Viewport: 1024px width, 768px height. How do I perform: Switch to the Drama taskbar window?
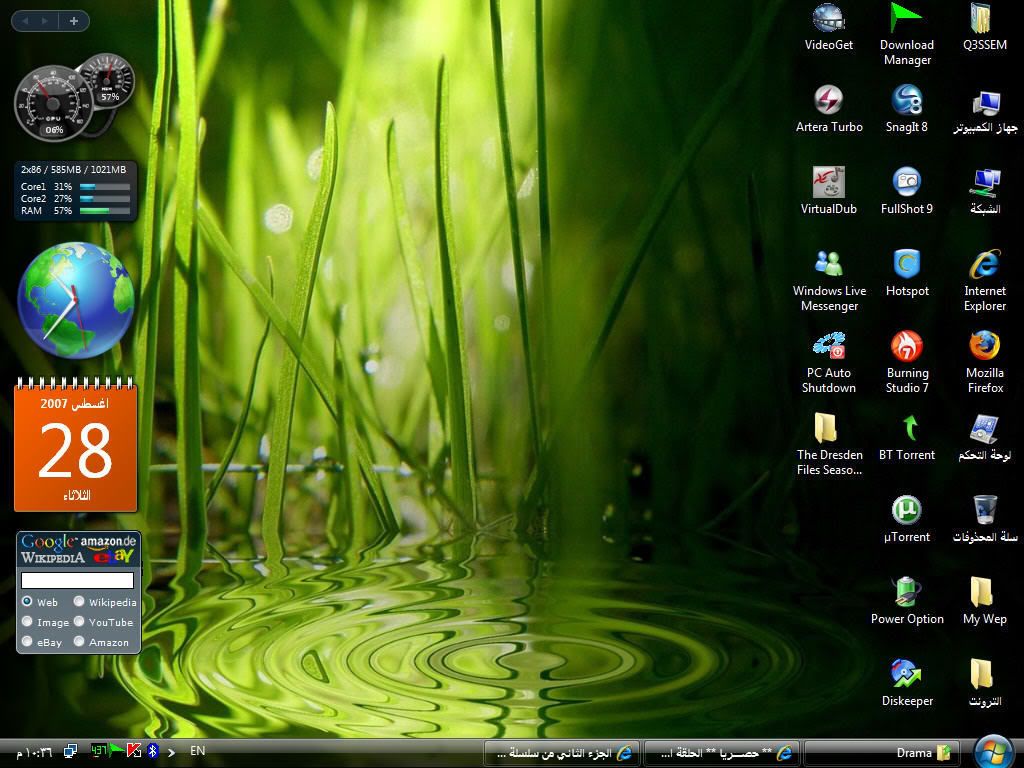point(880,753)
